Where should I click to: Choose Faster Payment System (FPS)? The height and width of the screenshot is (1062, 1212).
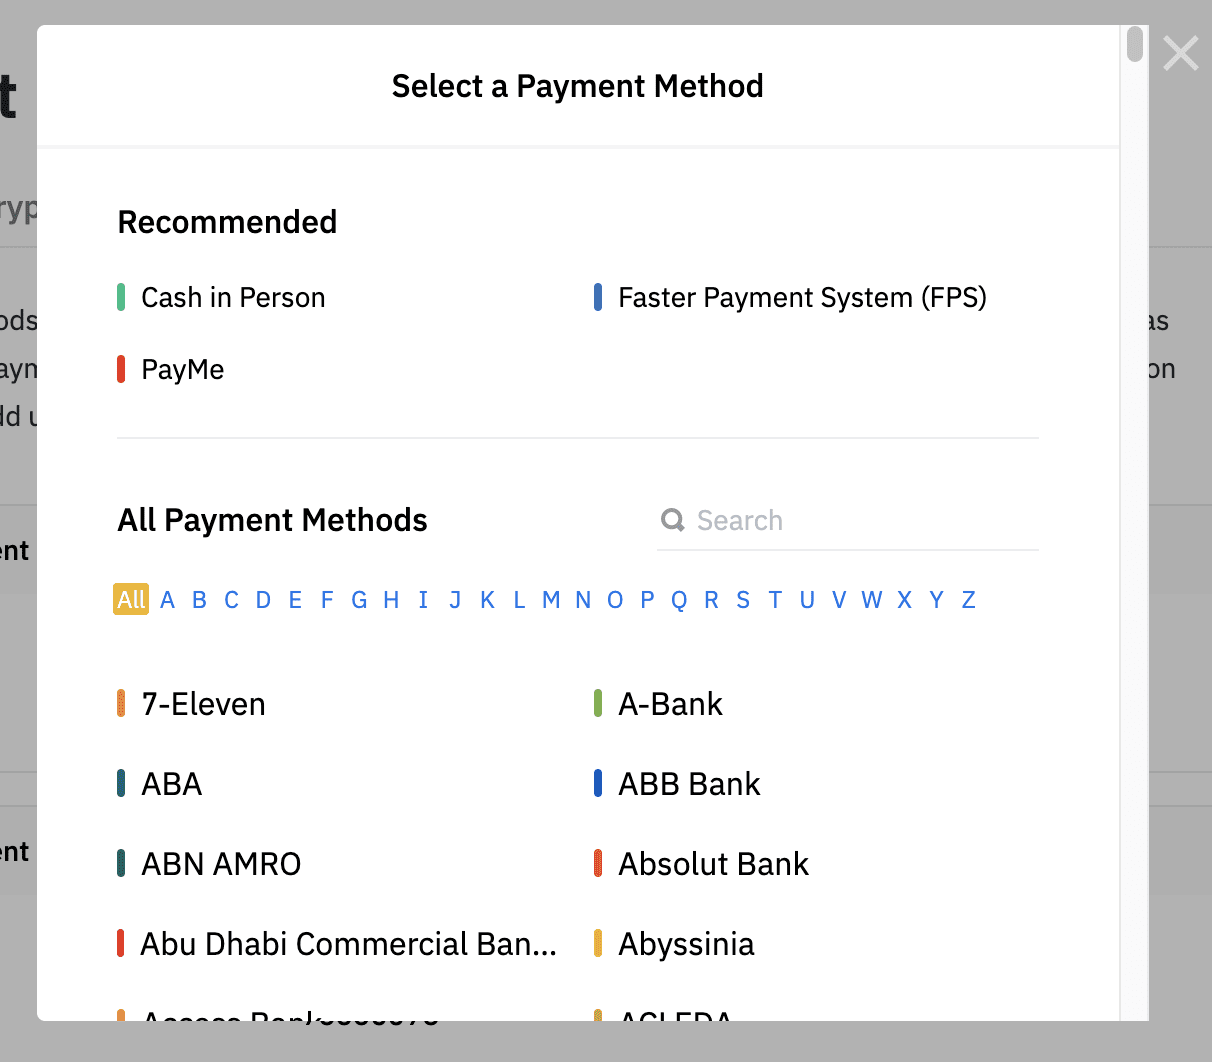801,297
